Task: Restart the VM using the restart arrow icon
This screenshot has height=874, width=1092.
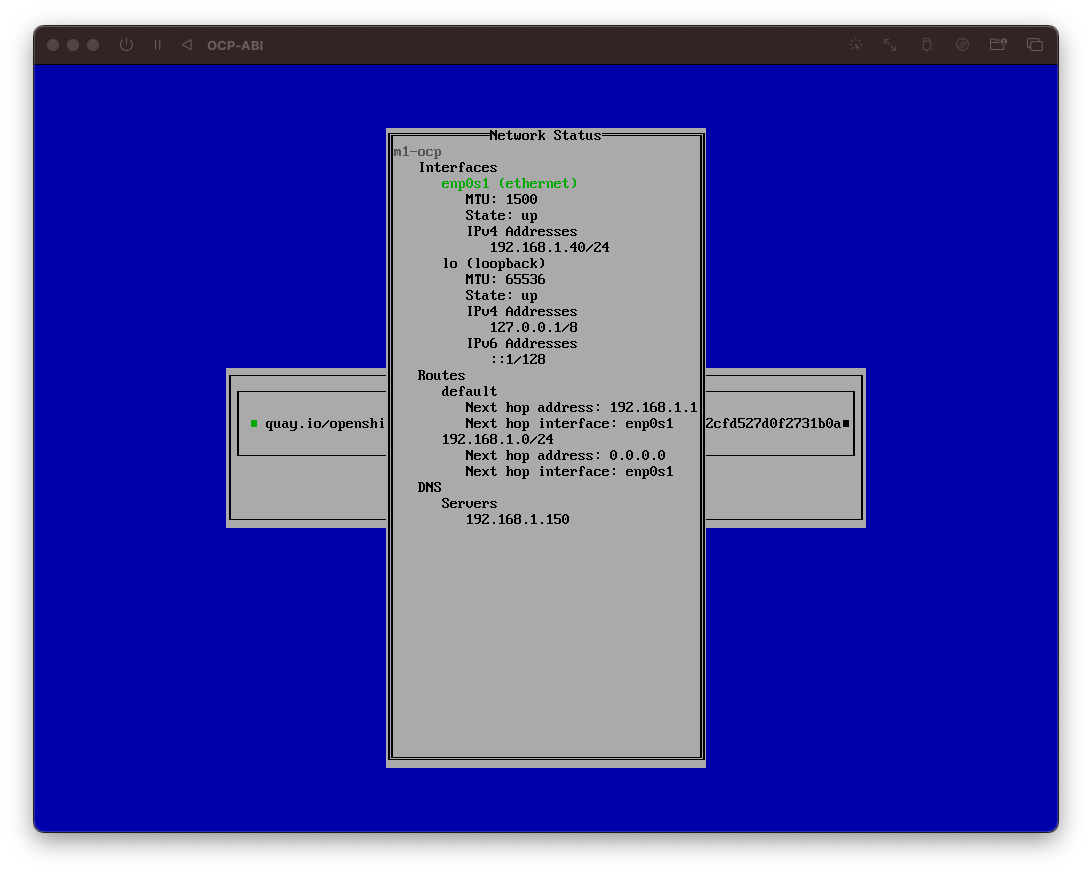Action: tap(186, 45)
